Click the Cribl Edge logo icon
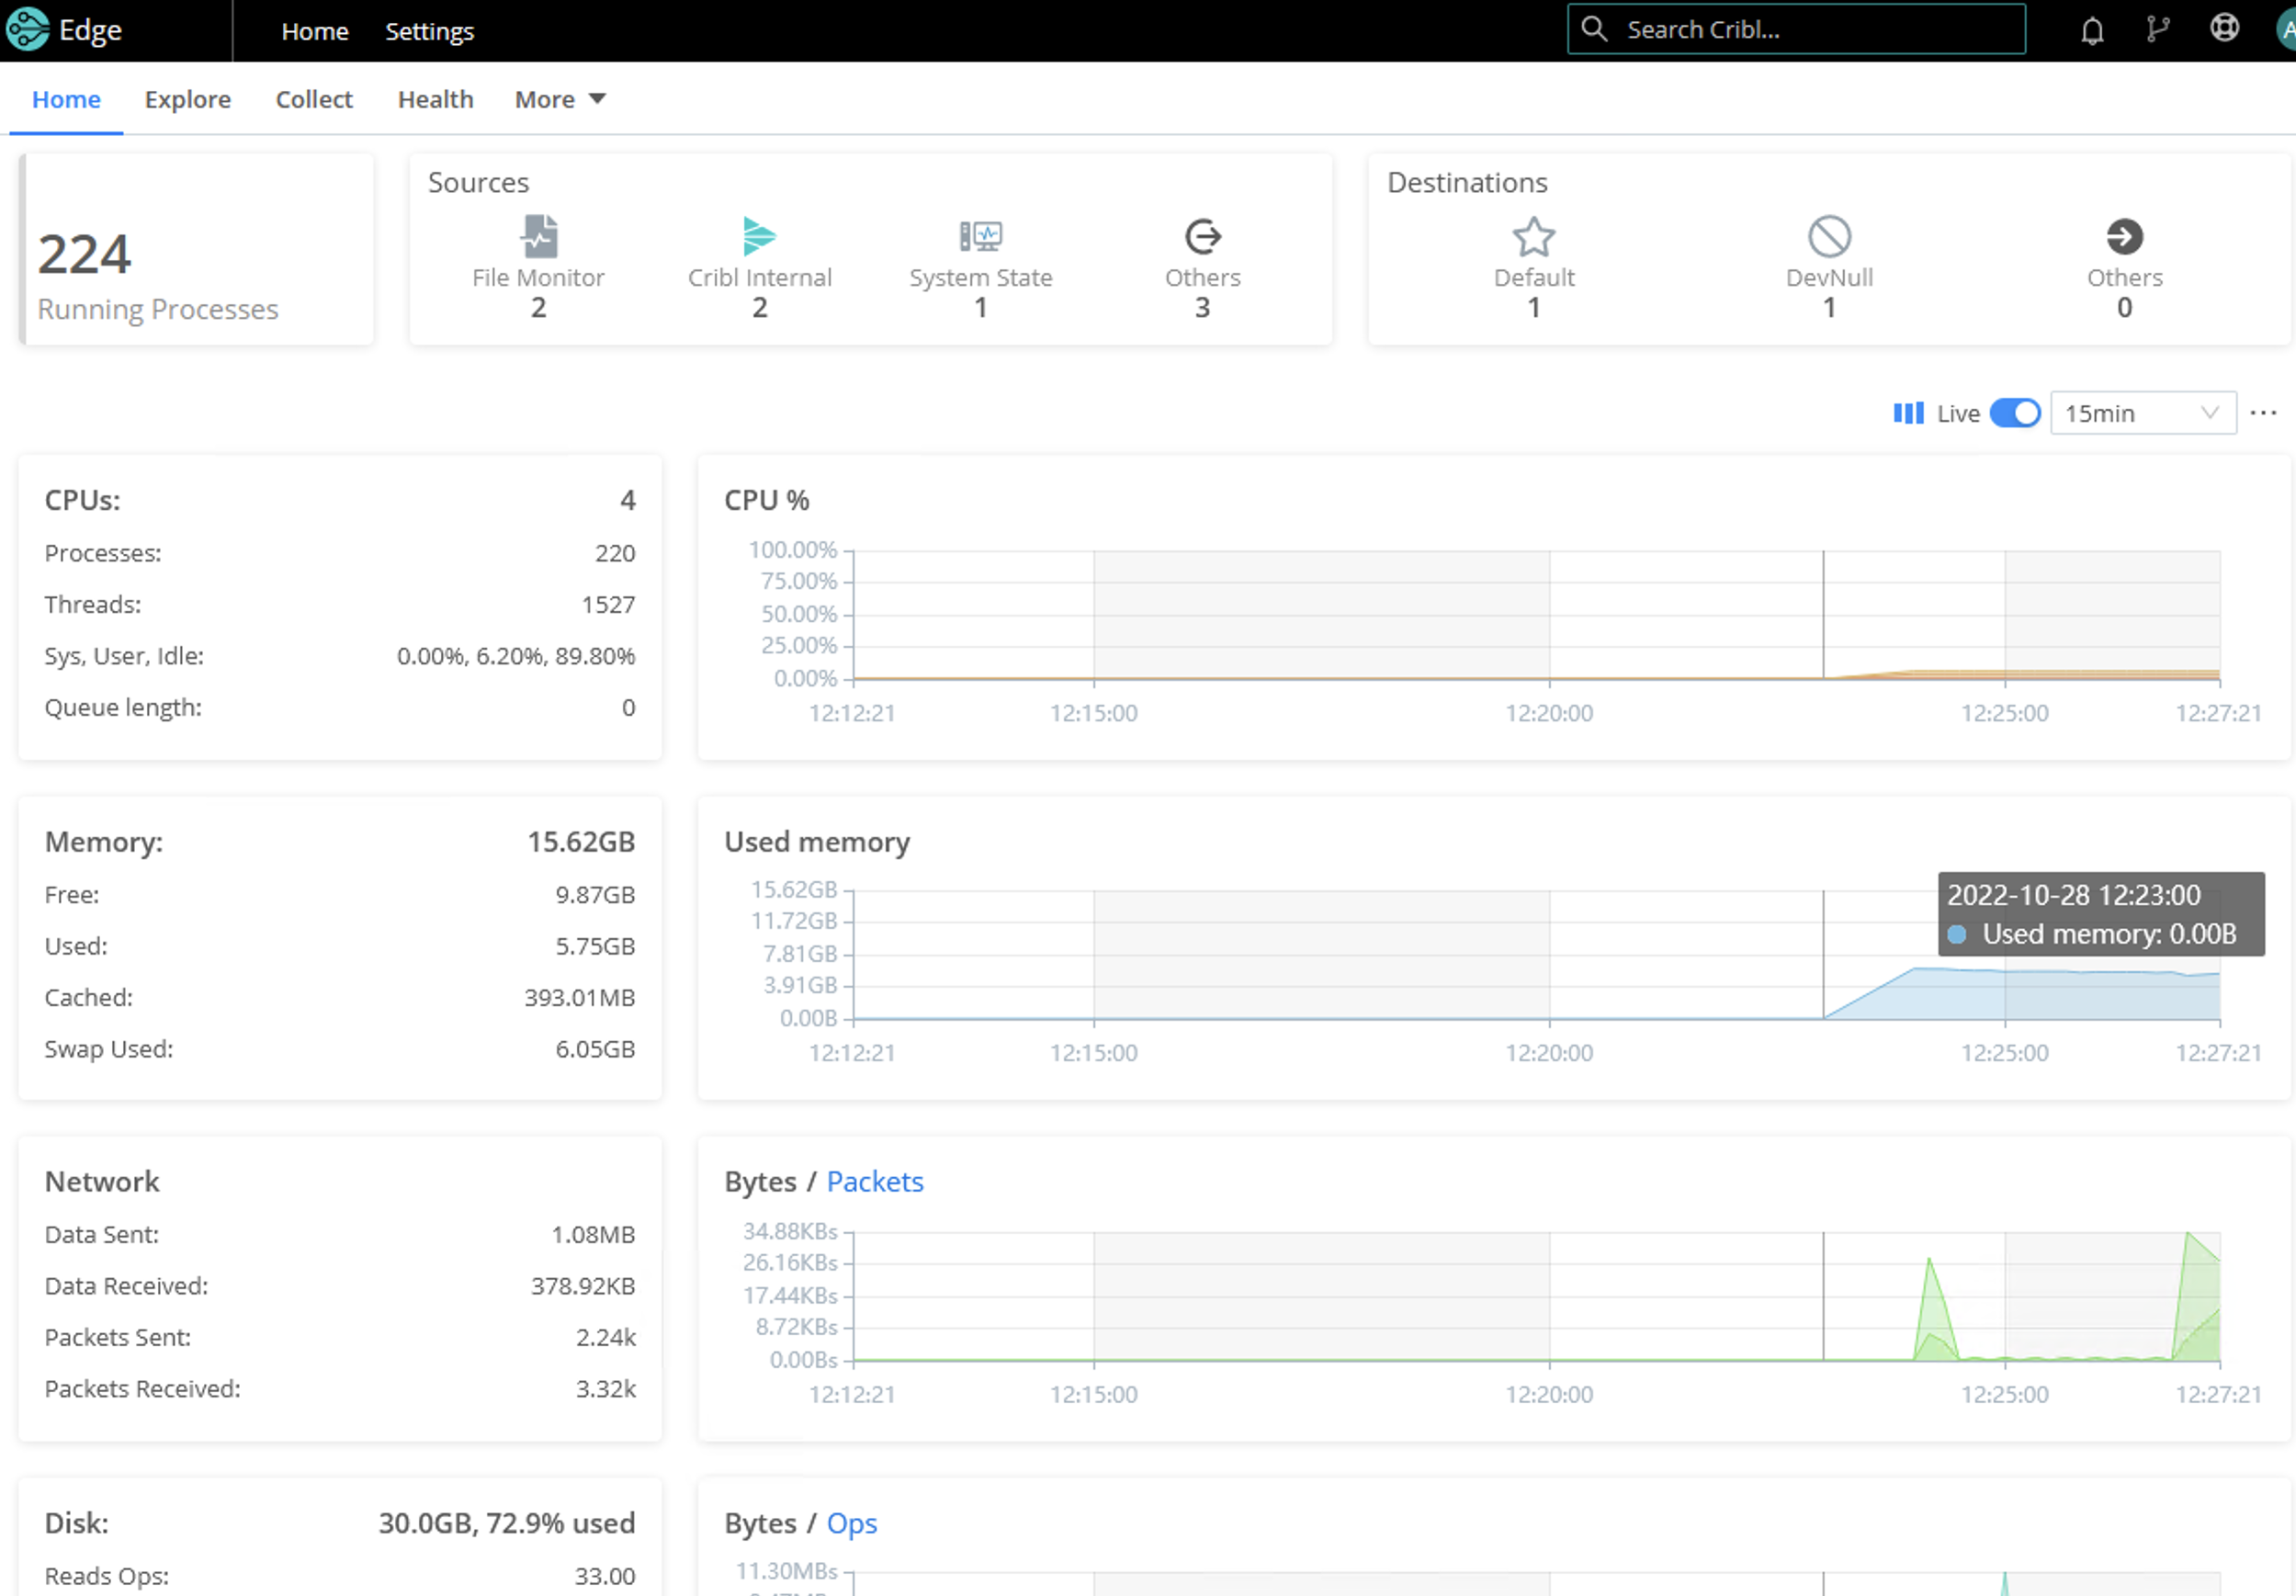This screenshot has height=1596, width=2296. [27, 29]
